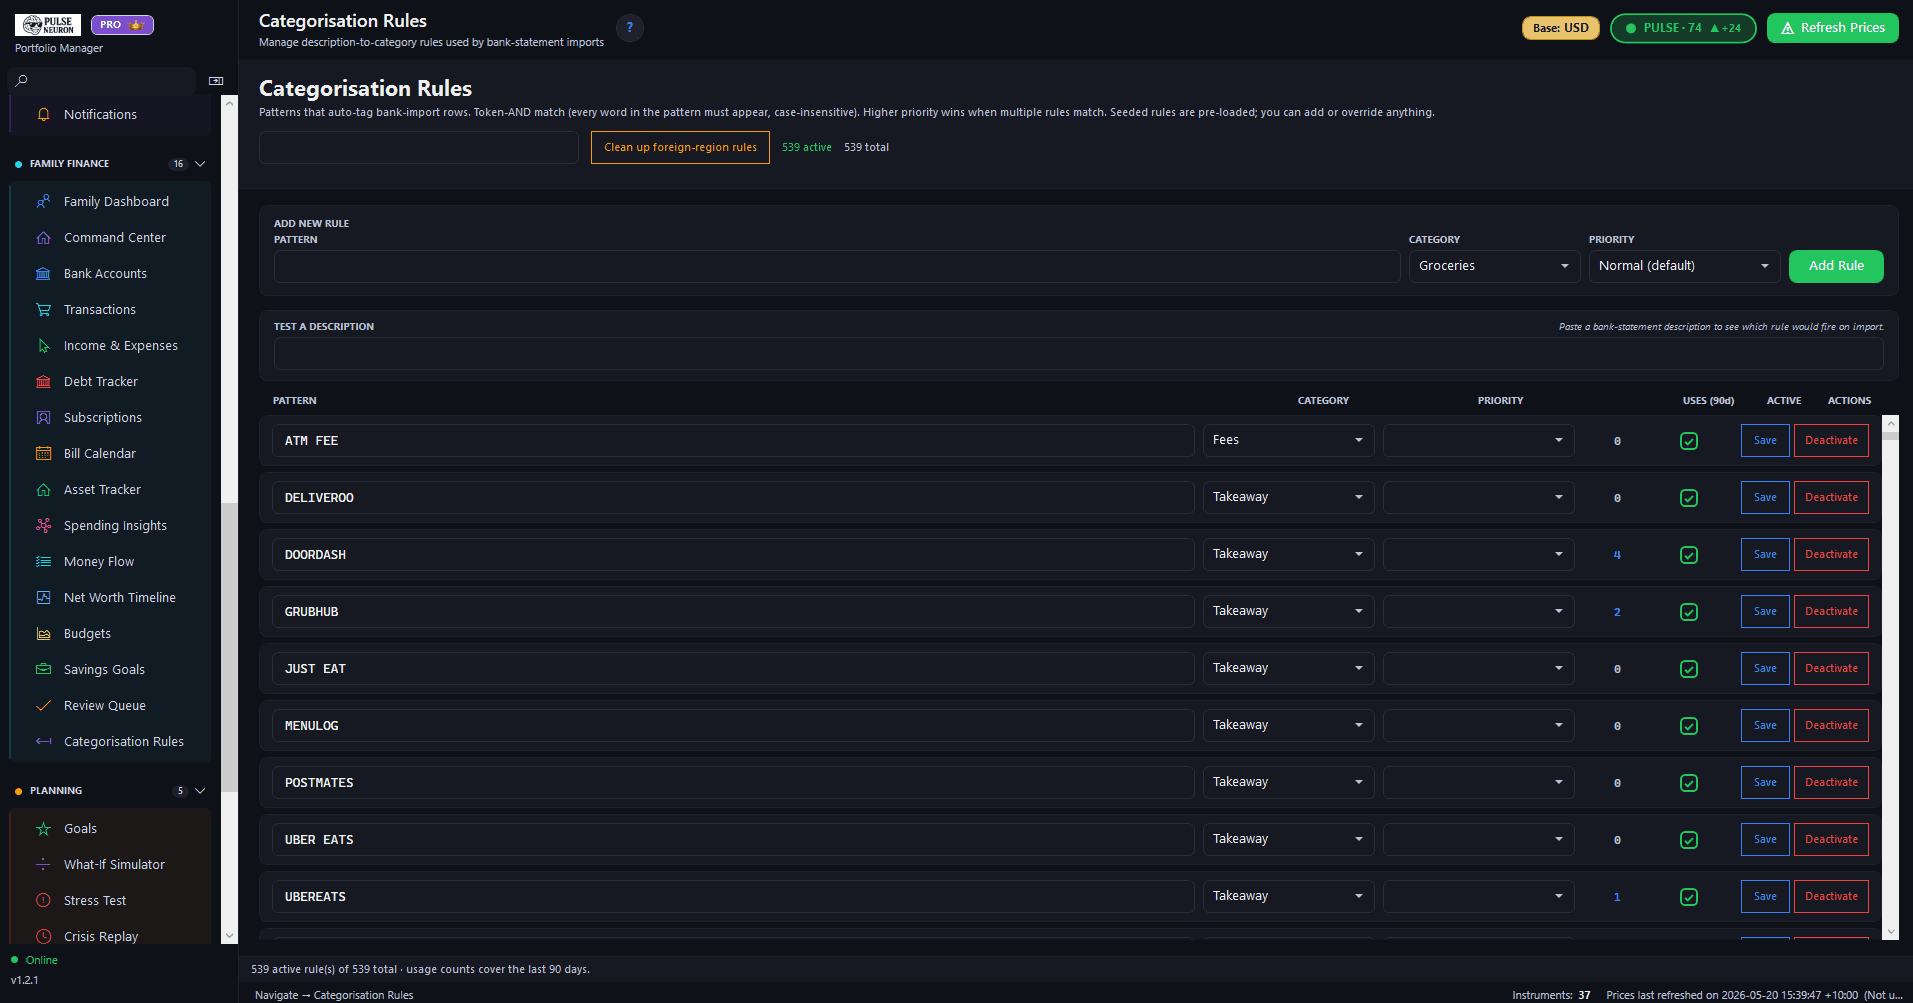Click the Savings Goals icon
Viewport: 1913px width, 1003px height.
pos(43,670)
